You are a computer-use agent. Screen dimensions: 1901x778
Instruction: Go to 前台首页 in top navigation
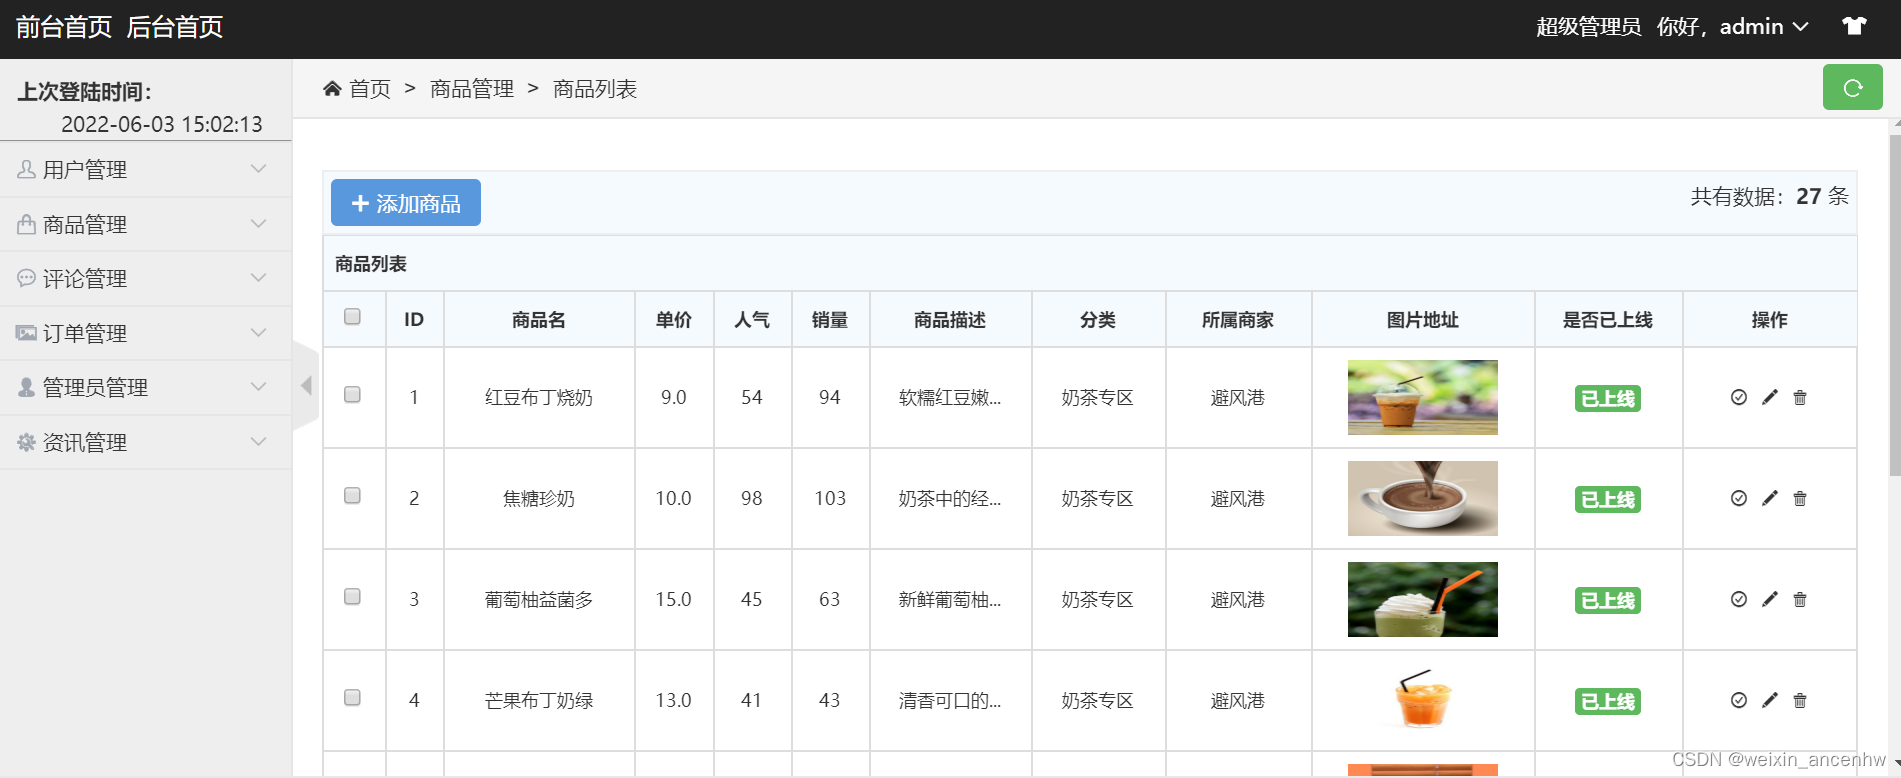click(x=64, y=27)
